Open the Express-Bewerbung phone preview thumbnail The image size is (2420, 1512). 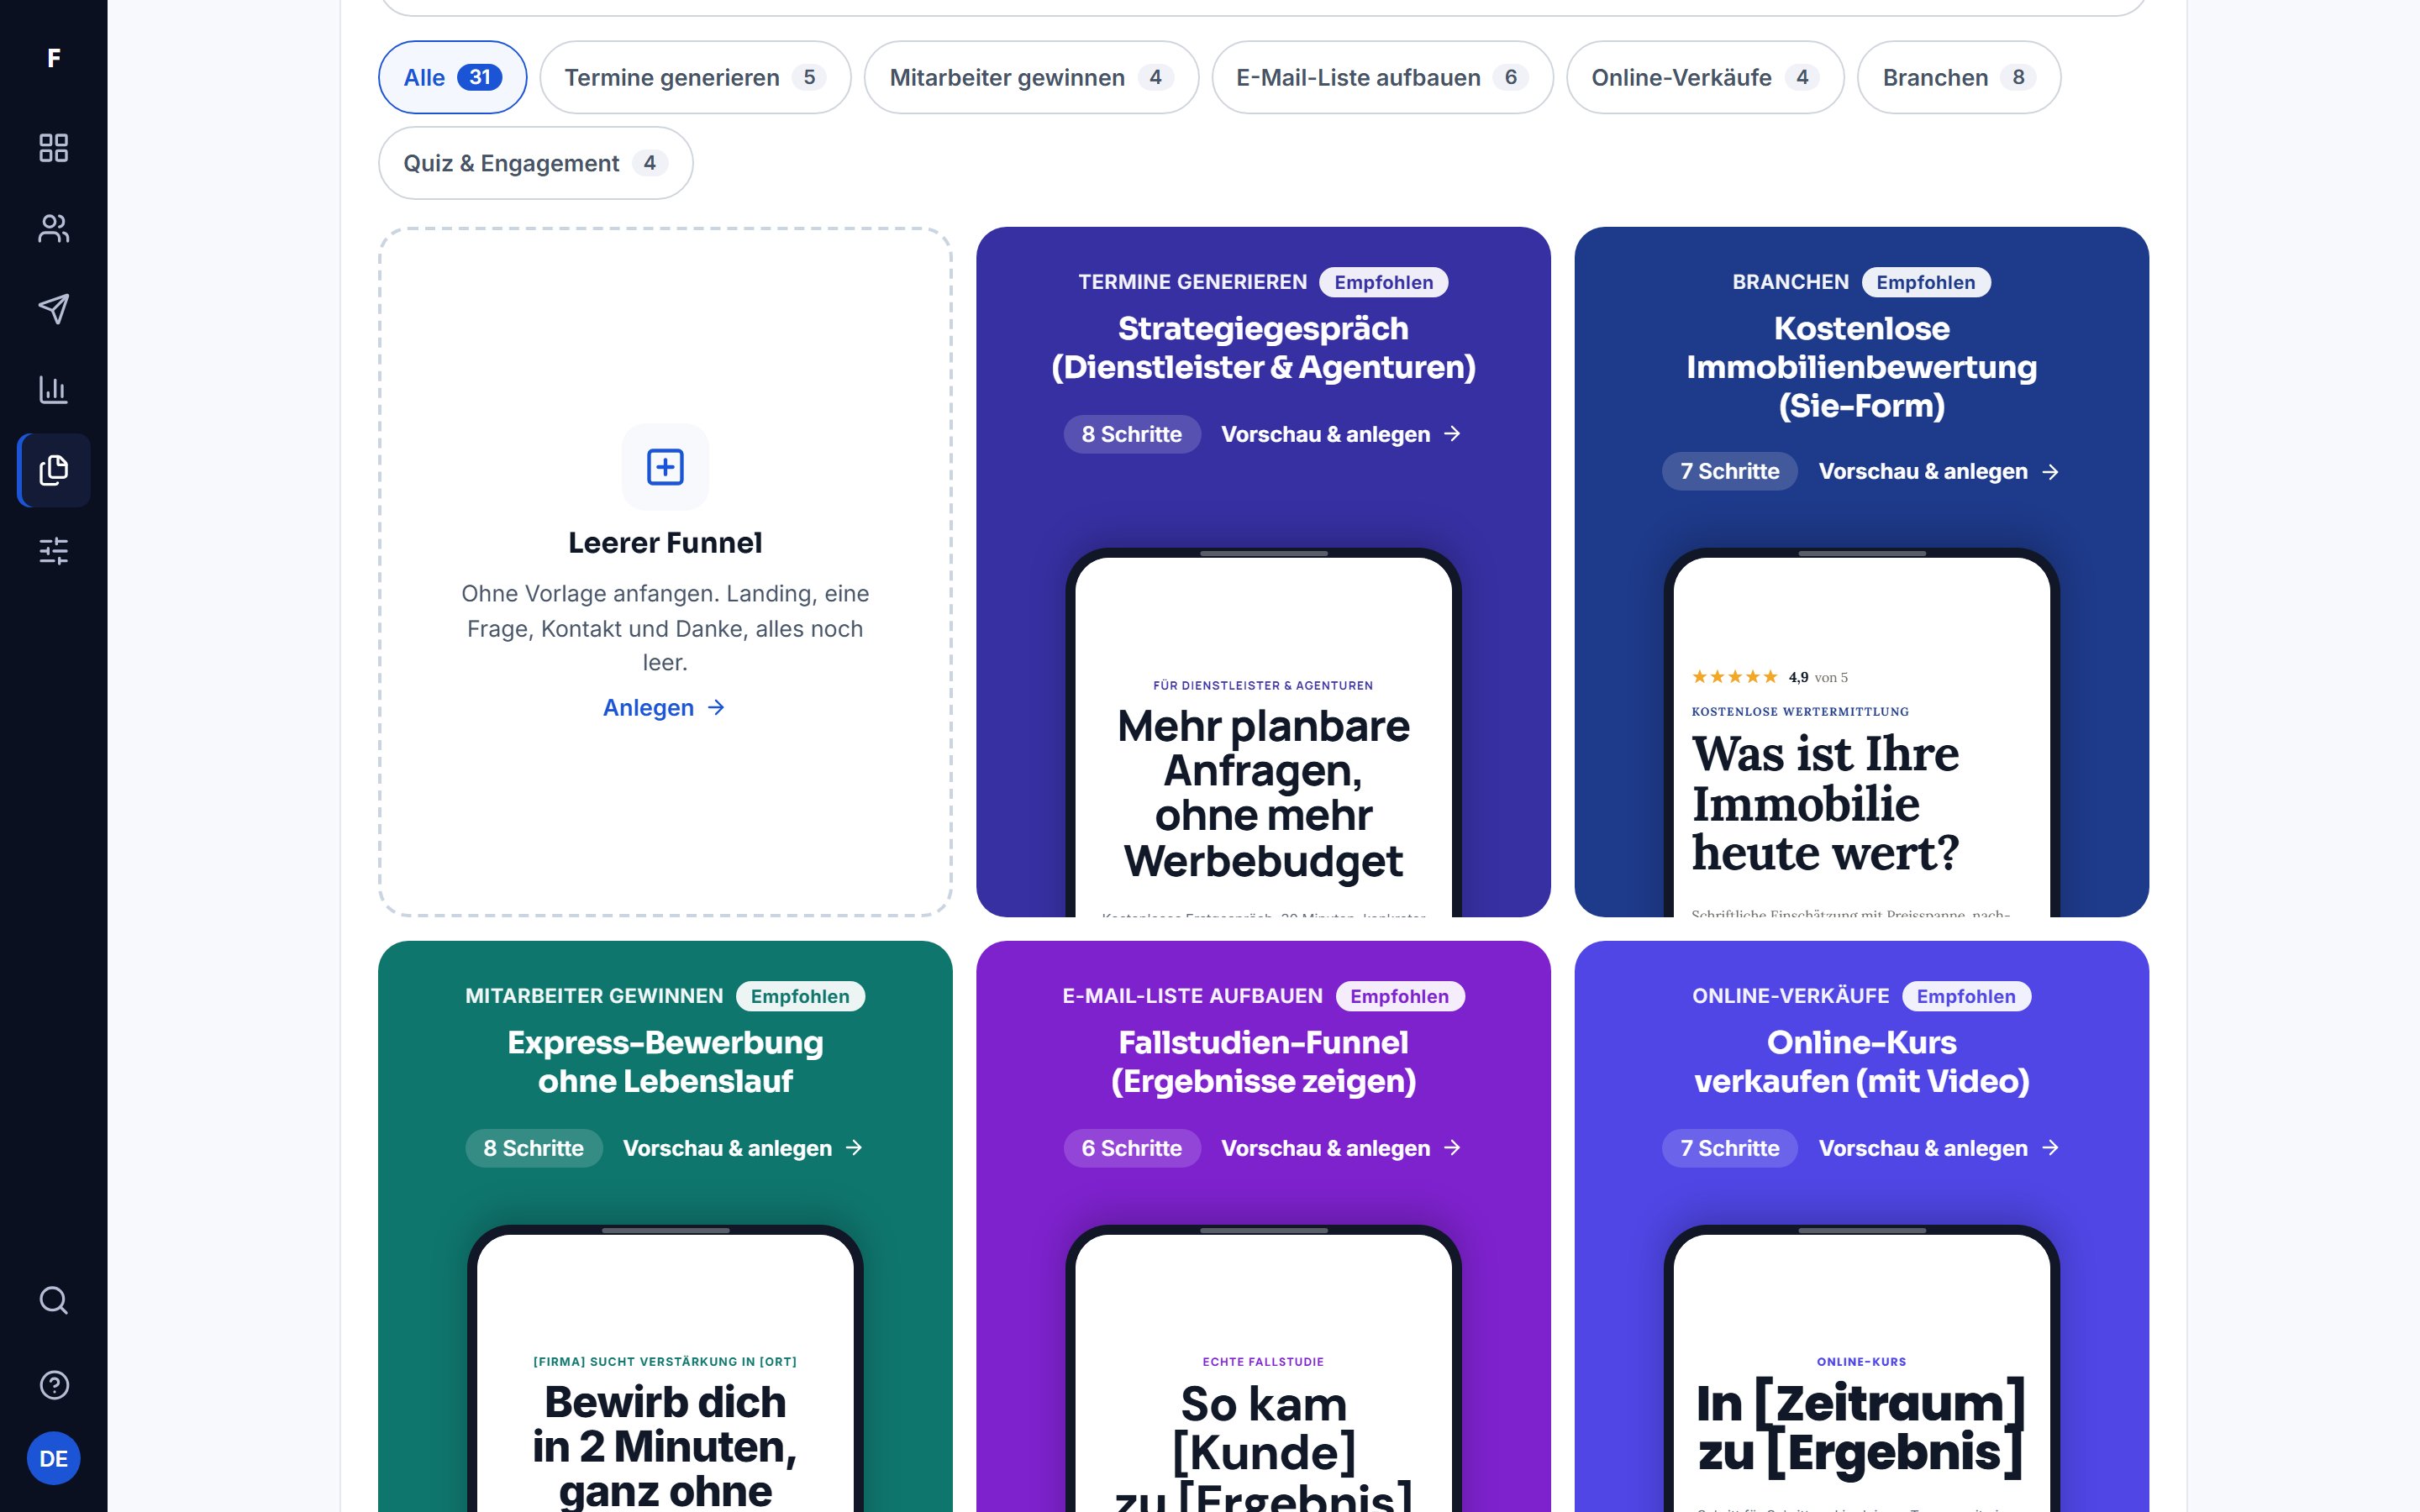(x=665, y=1369)
